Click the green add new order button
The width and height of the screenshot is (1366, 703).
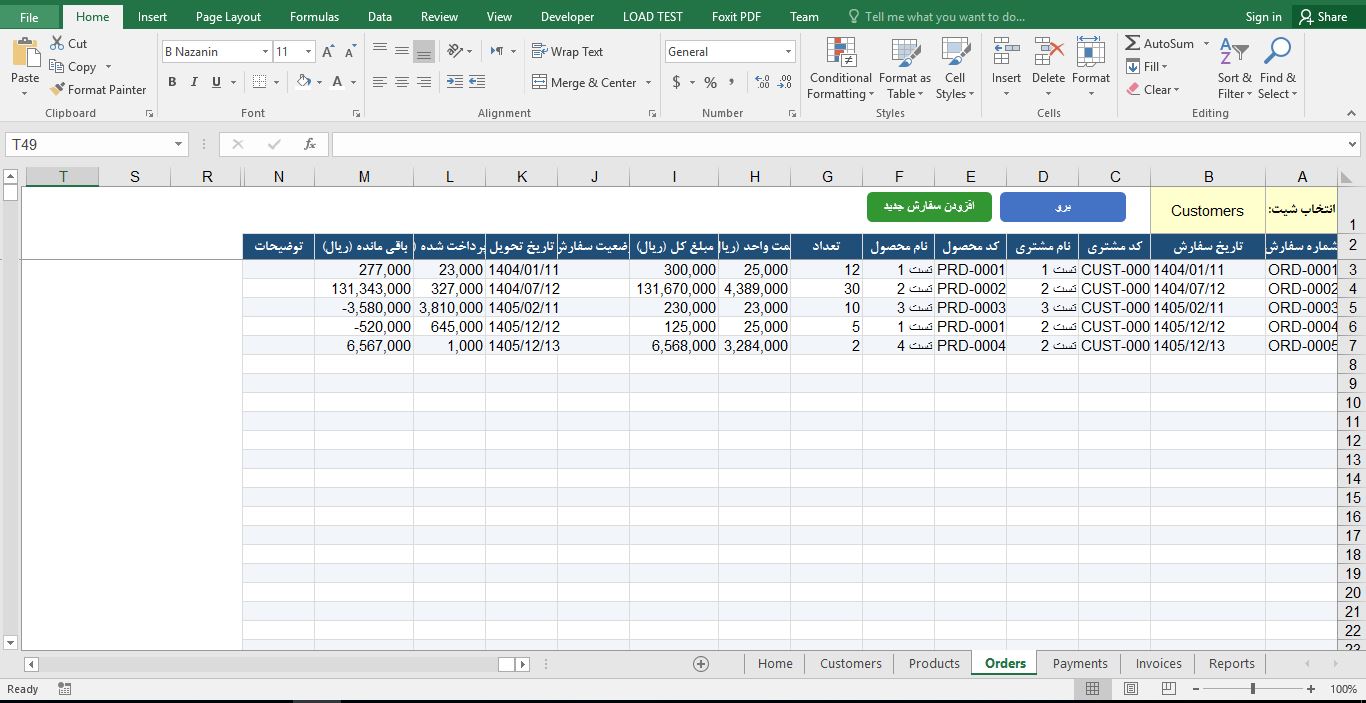929,206
